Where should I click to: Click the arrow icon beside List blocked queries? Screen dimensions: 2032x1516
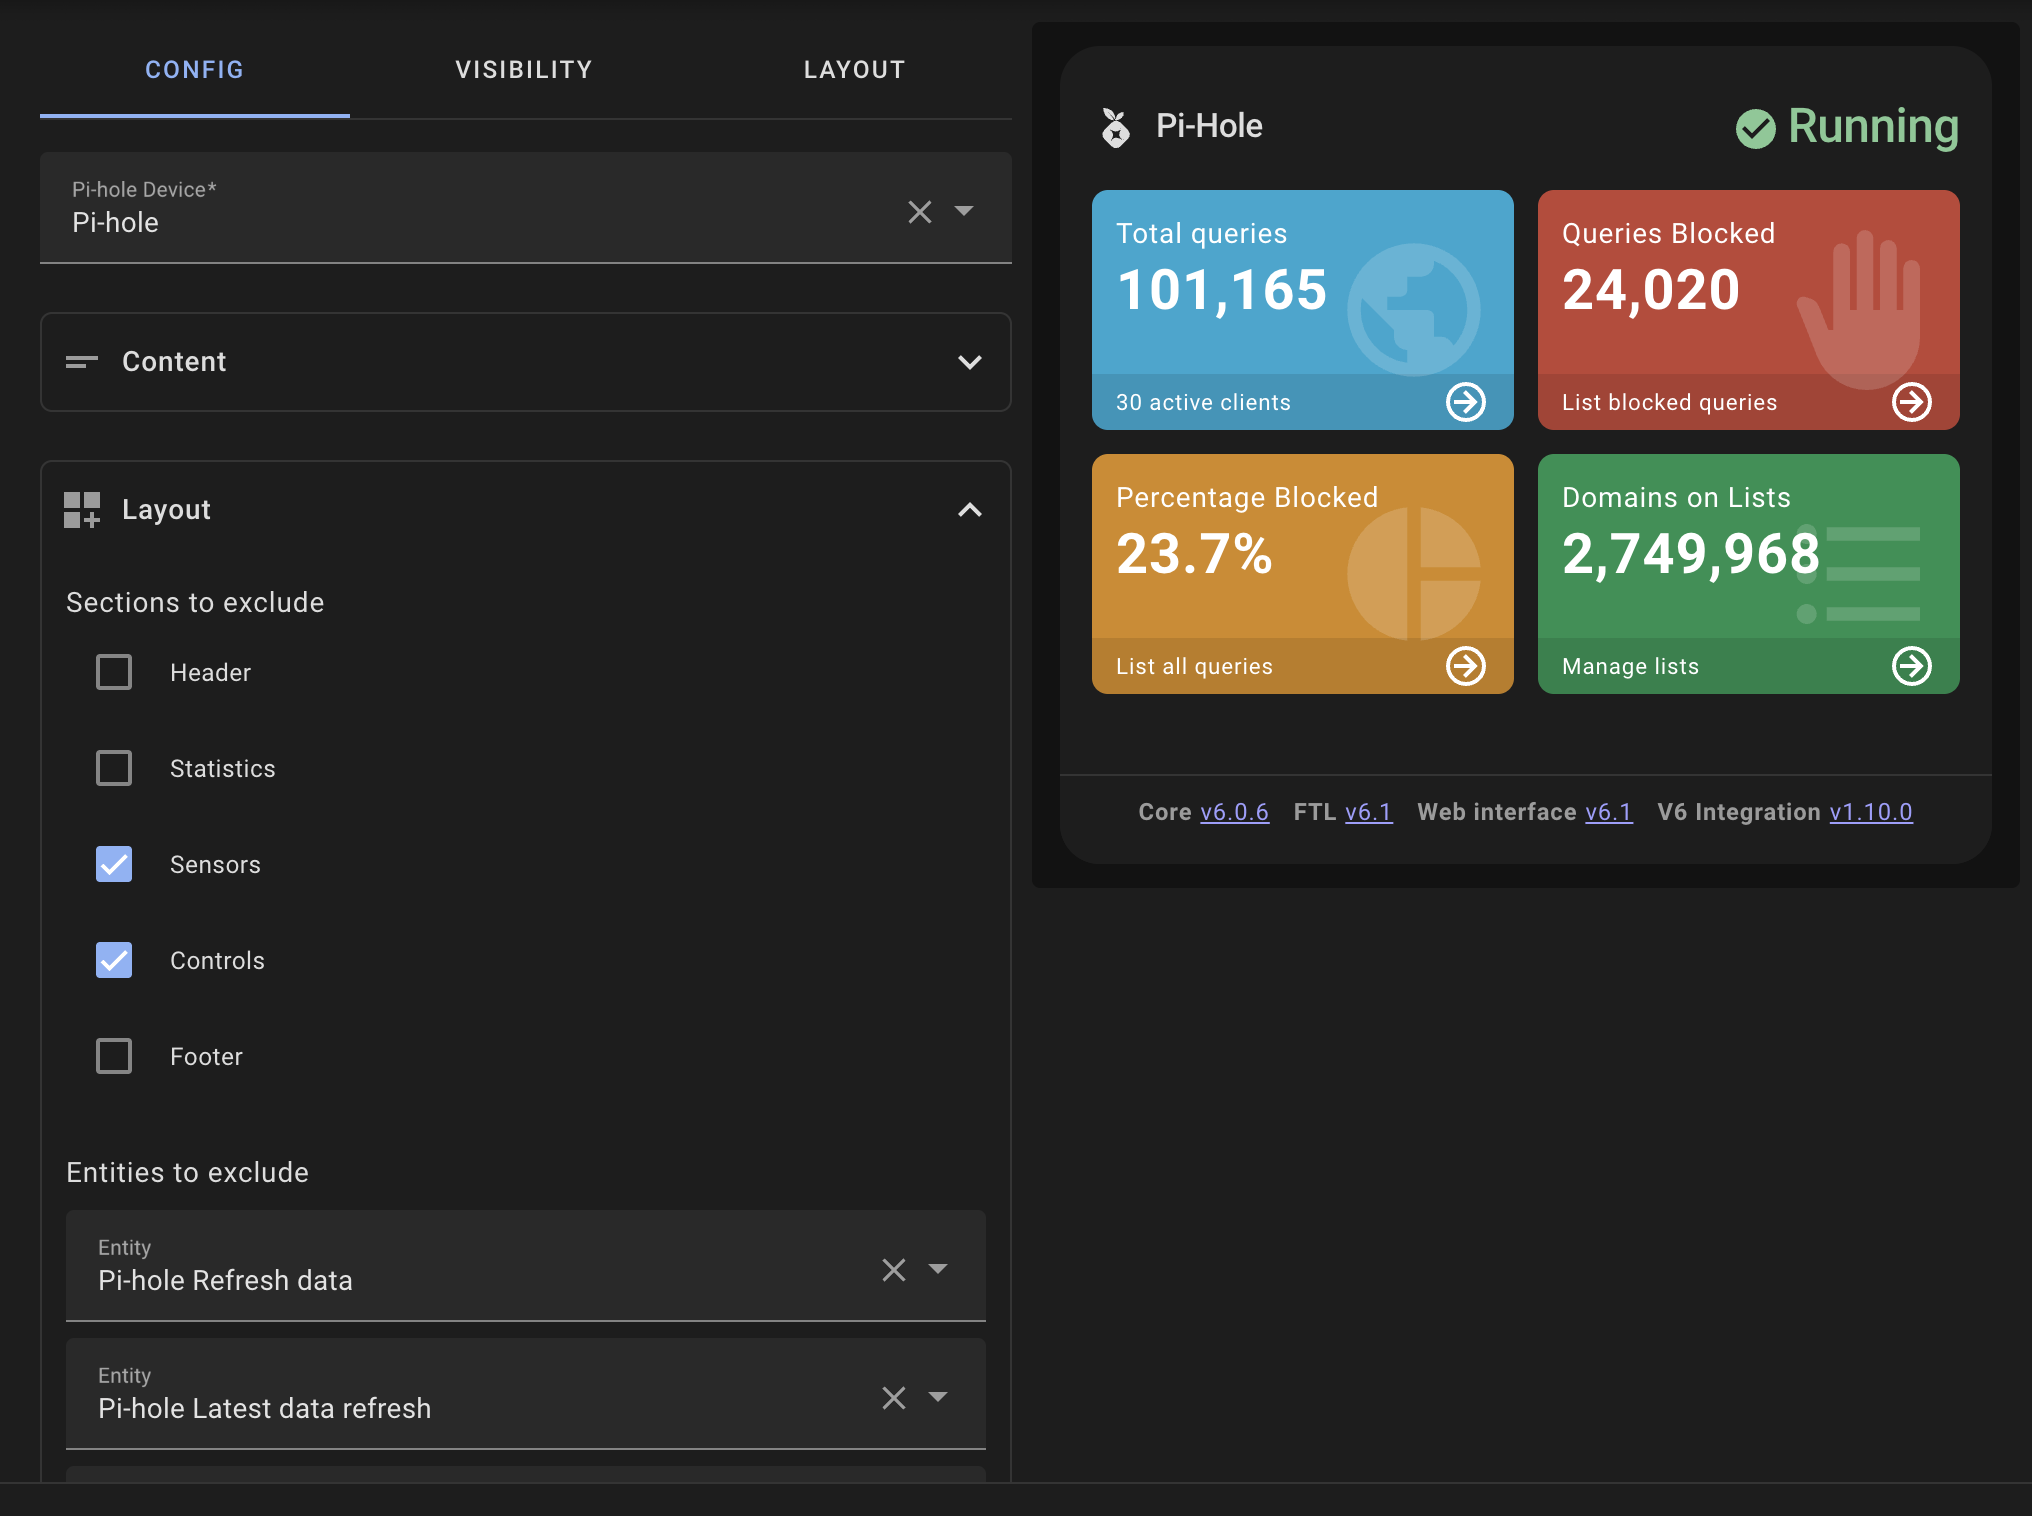point(1911,402)
